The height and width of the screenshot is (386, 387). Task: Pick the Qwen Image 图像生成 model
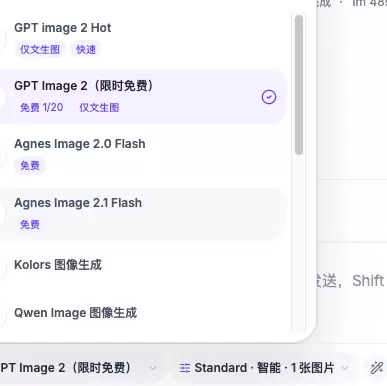(143, 313)
